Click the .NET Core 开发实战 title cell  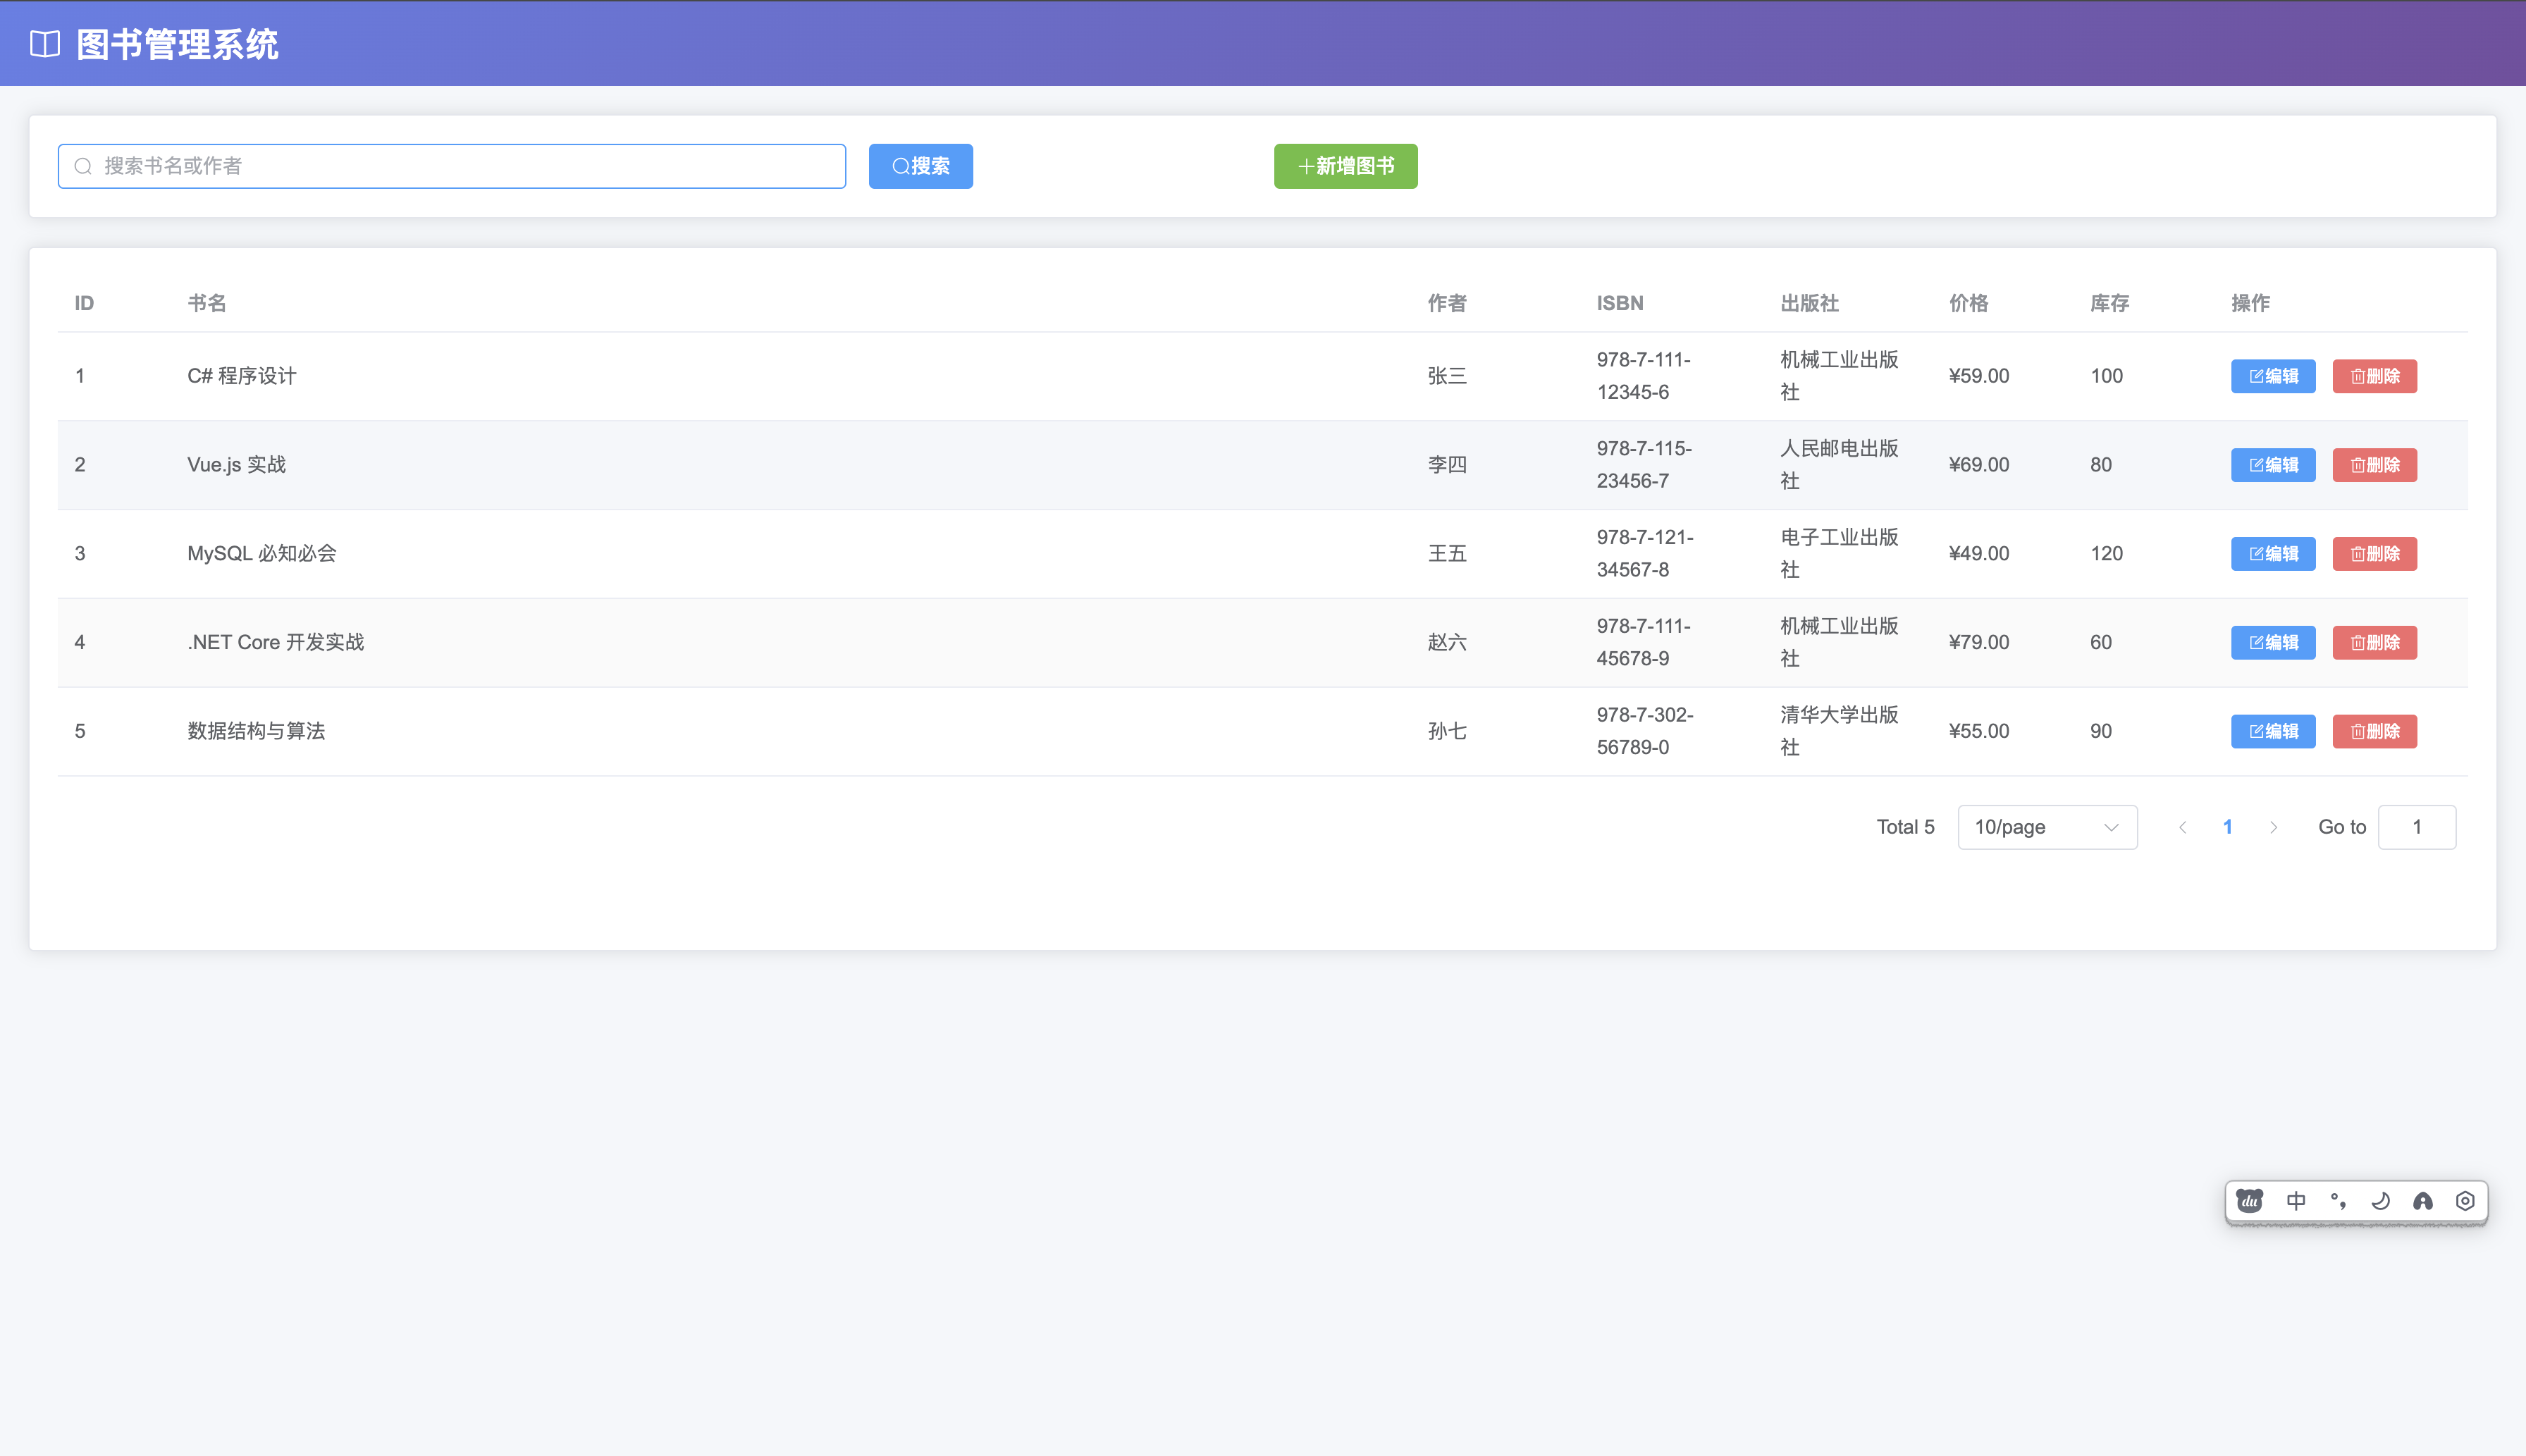coord(275,642)
